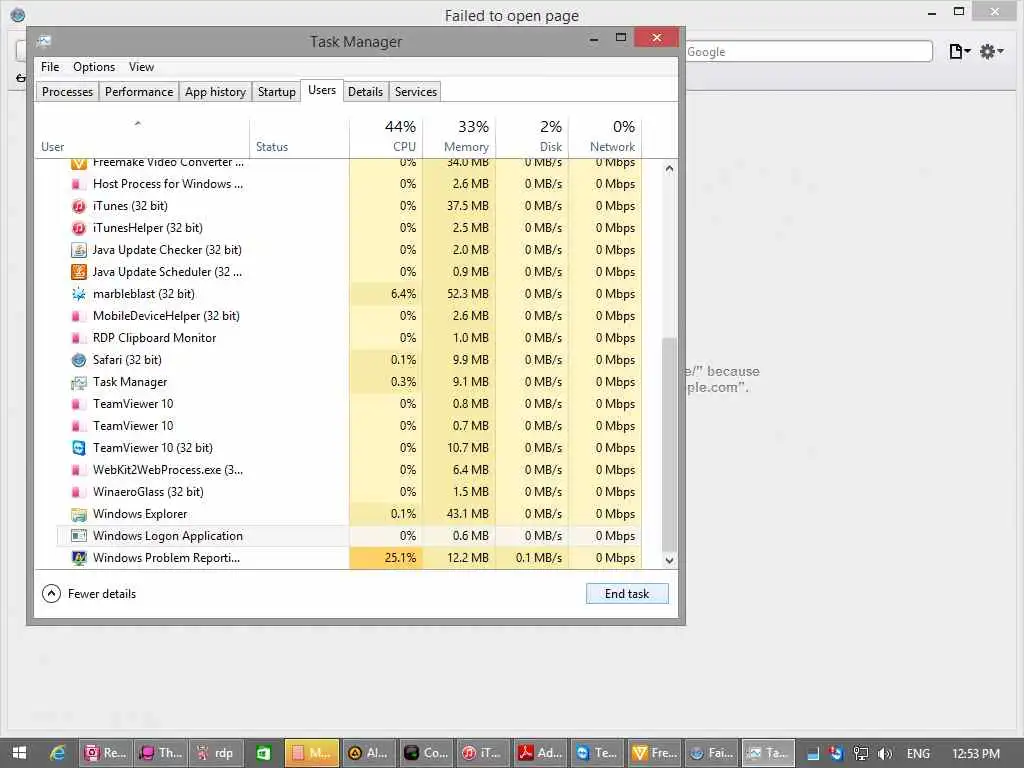Viewport: 1024px width, 768px height.
Task: Click the WebKit2WebProcess.exe icon
Action: coord(76,470)
